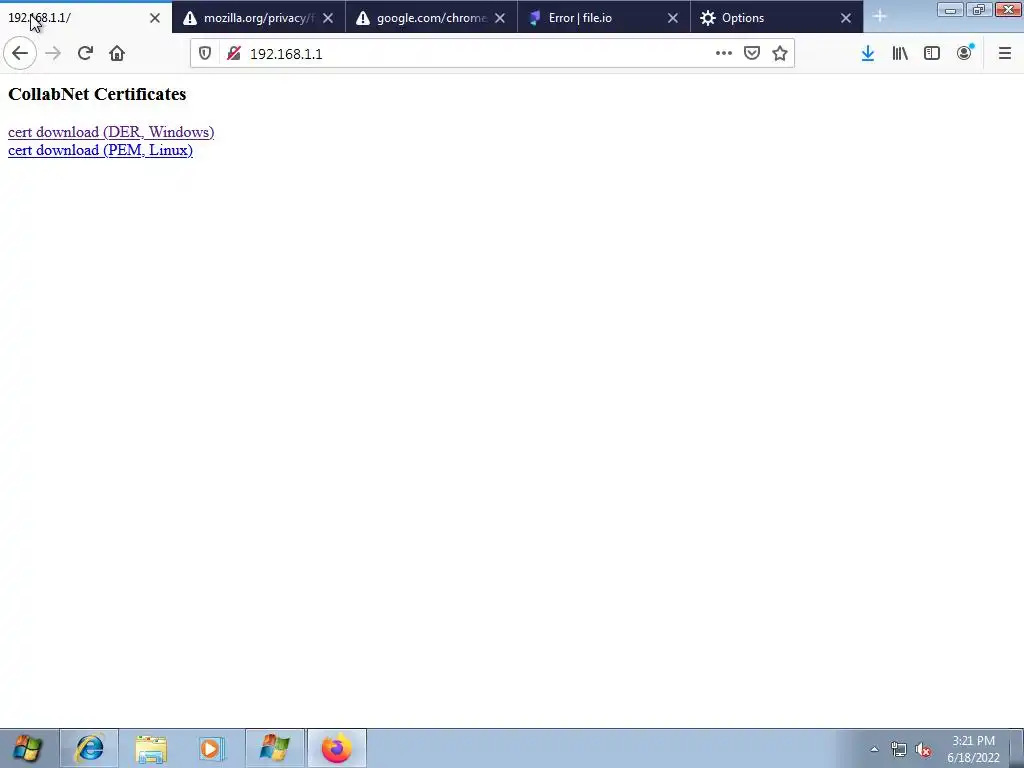Switch to the mozilla.org/privacy tab

pos(259,18)
